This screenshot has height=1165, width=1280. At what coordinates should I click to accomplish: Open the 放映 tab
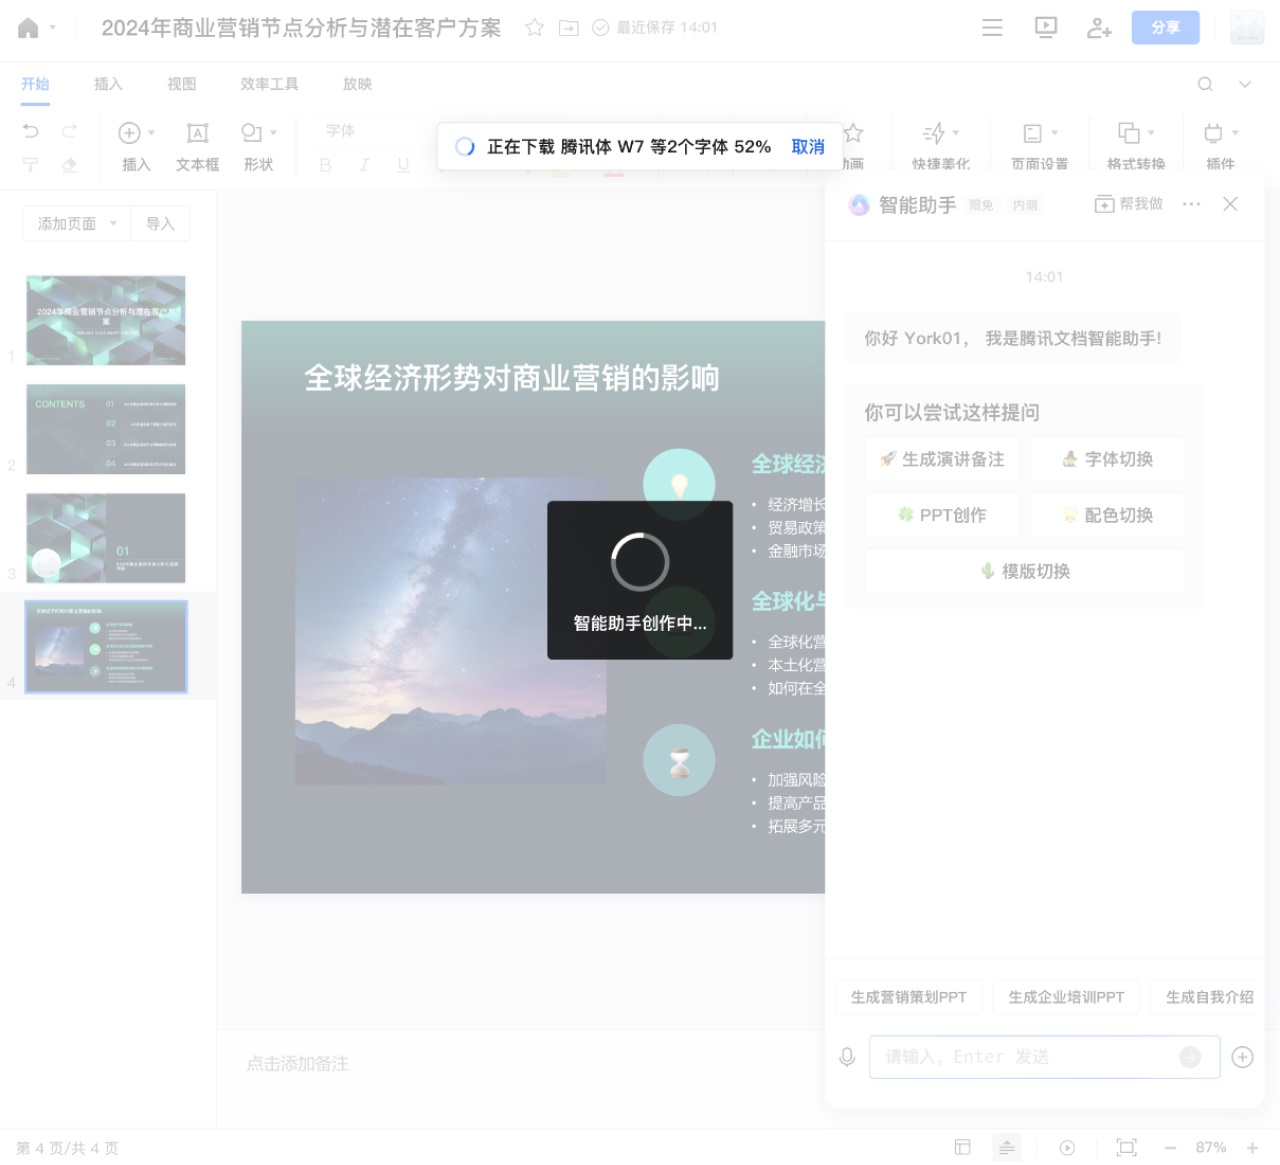(357, 84)
